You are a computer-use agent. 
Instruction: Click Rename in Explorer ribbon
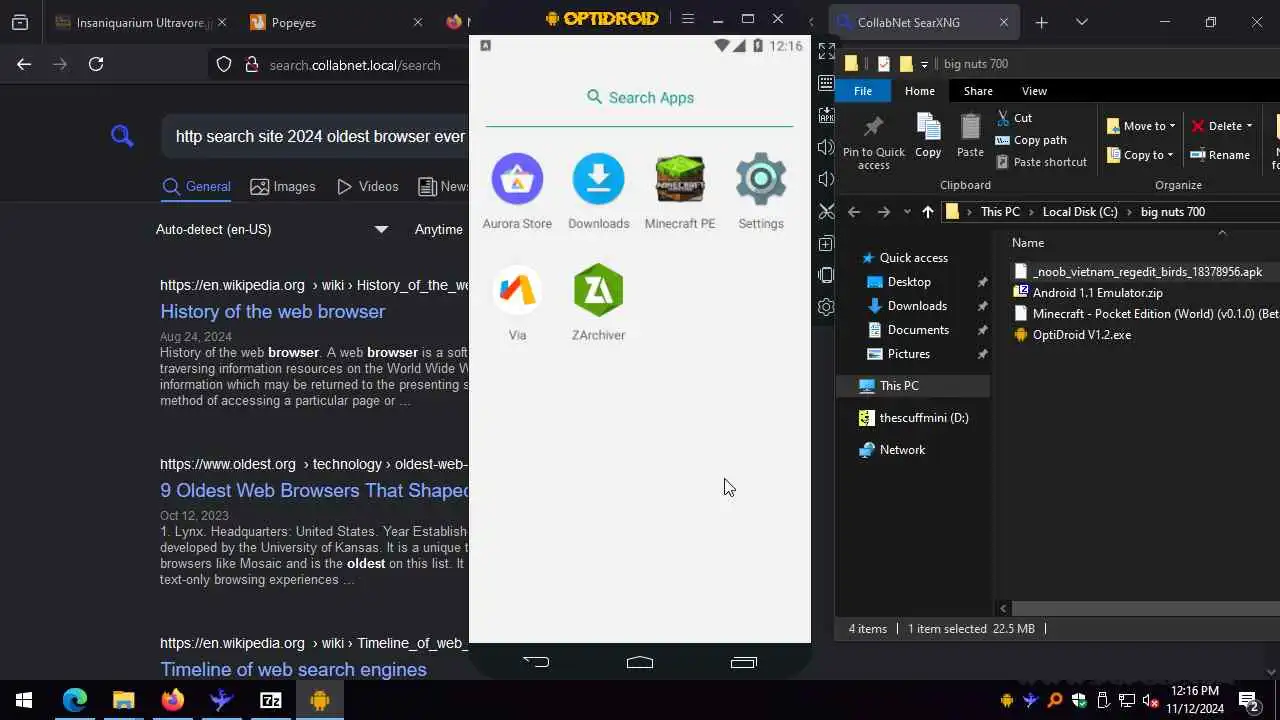[1219, 155]
